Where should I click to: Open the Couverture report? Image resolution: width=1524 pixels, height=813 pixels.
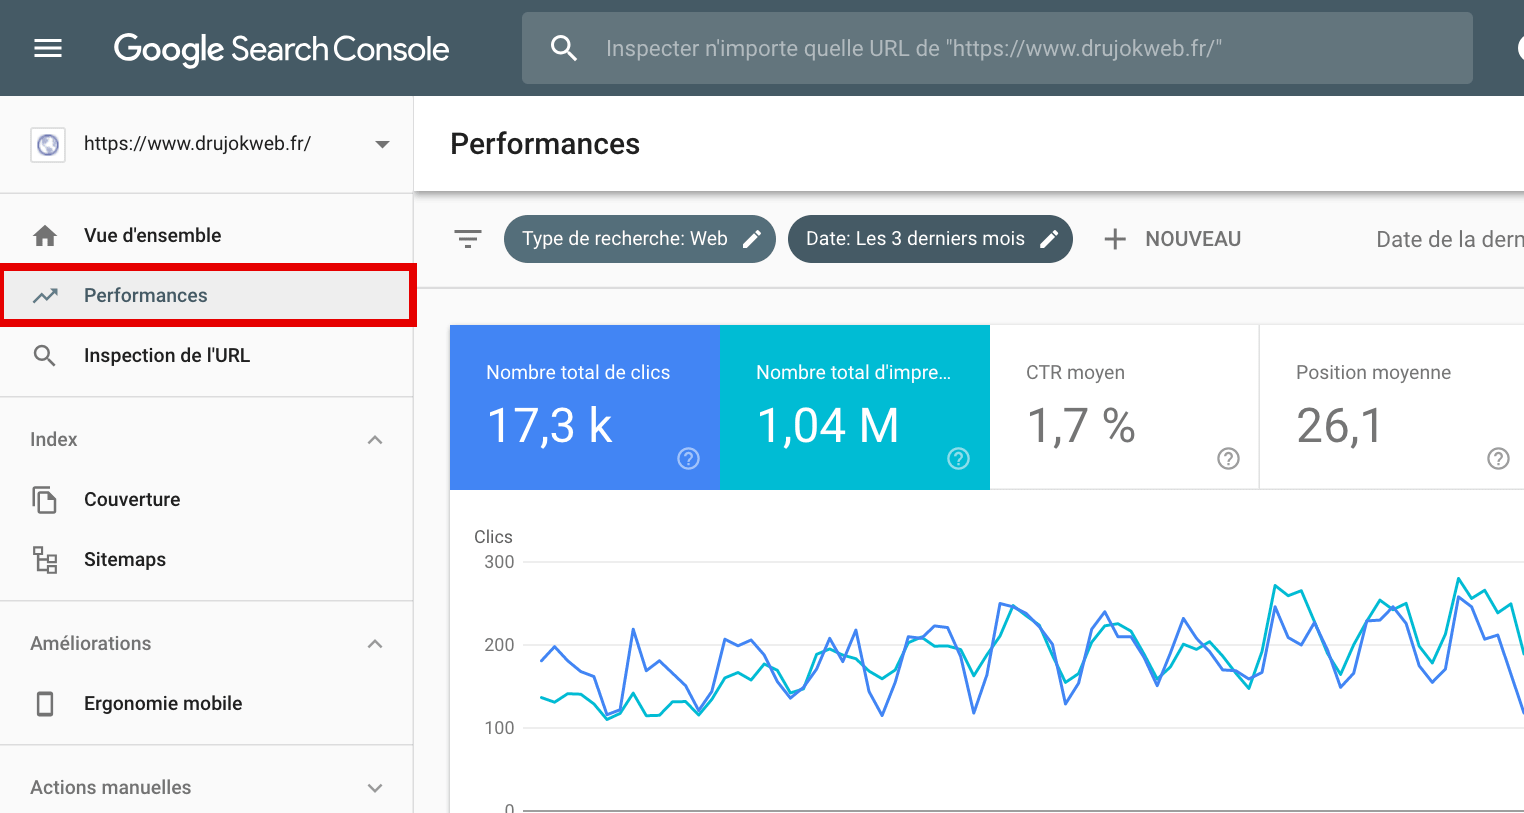click(x=207, y=500)
